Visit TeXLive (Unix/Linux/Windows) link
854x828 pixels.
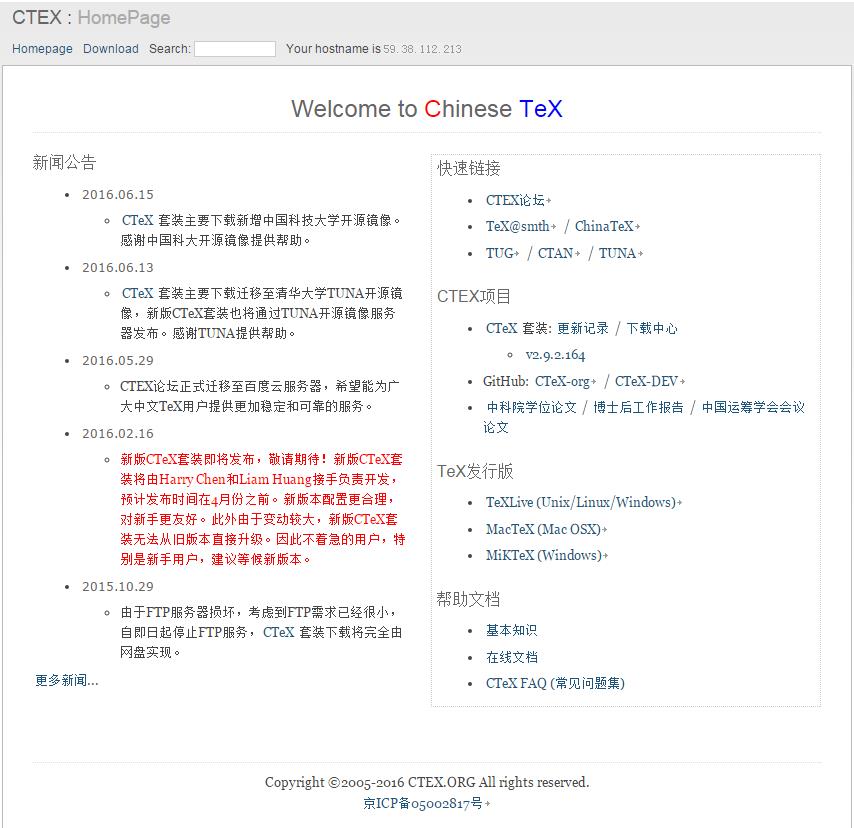583,502
